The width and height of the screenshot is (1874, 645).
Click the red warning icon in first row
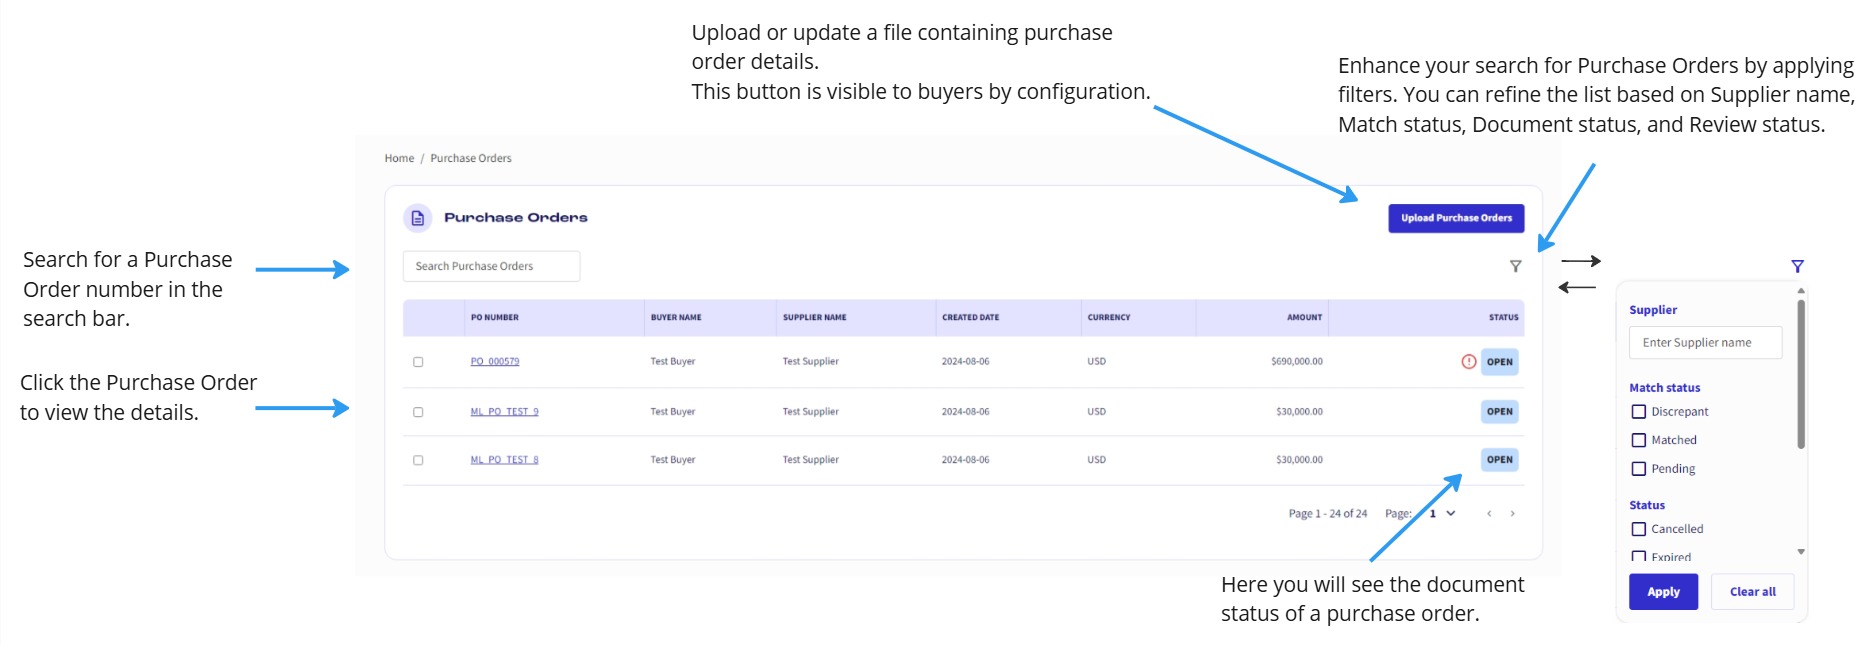(1468, 362)
